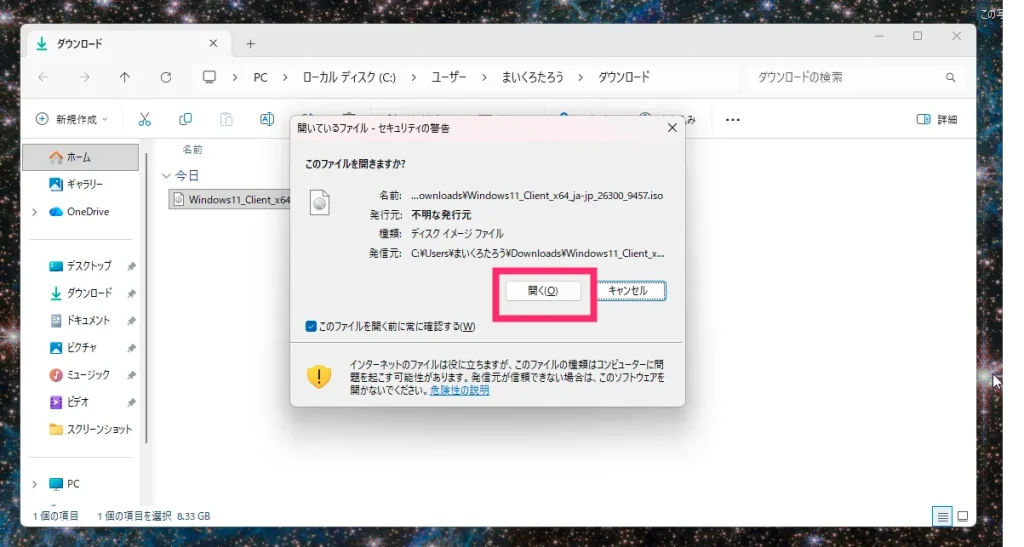Toggle the 'always ask before opening' checkbox

(311, 326)
